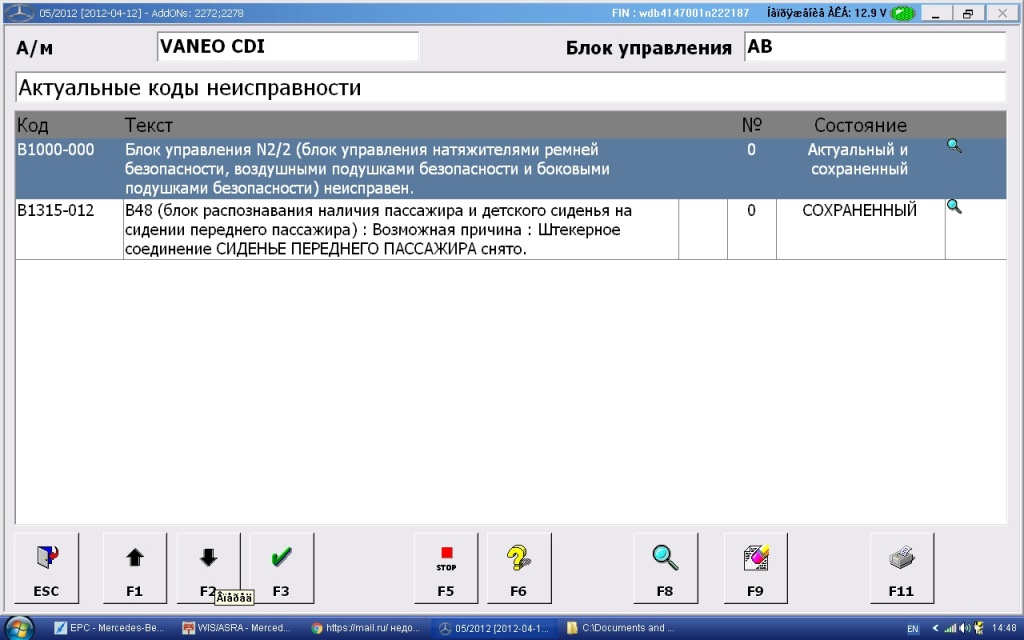
Task: Open the mail.ru Chrome taskbar window
Action: tap(366, 628)
